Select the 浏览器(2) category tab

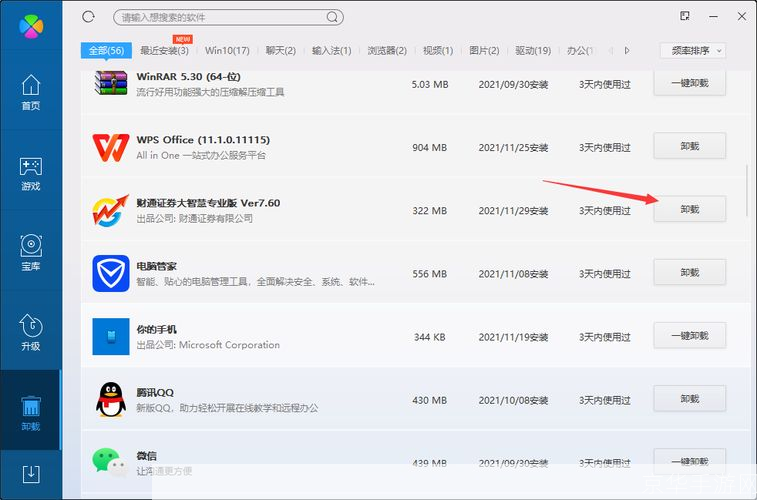[386, 50]
